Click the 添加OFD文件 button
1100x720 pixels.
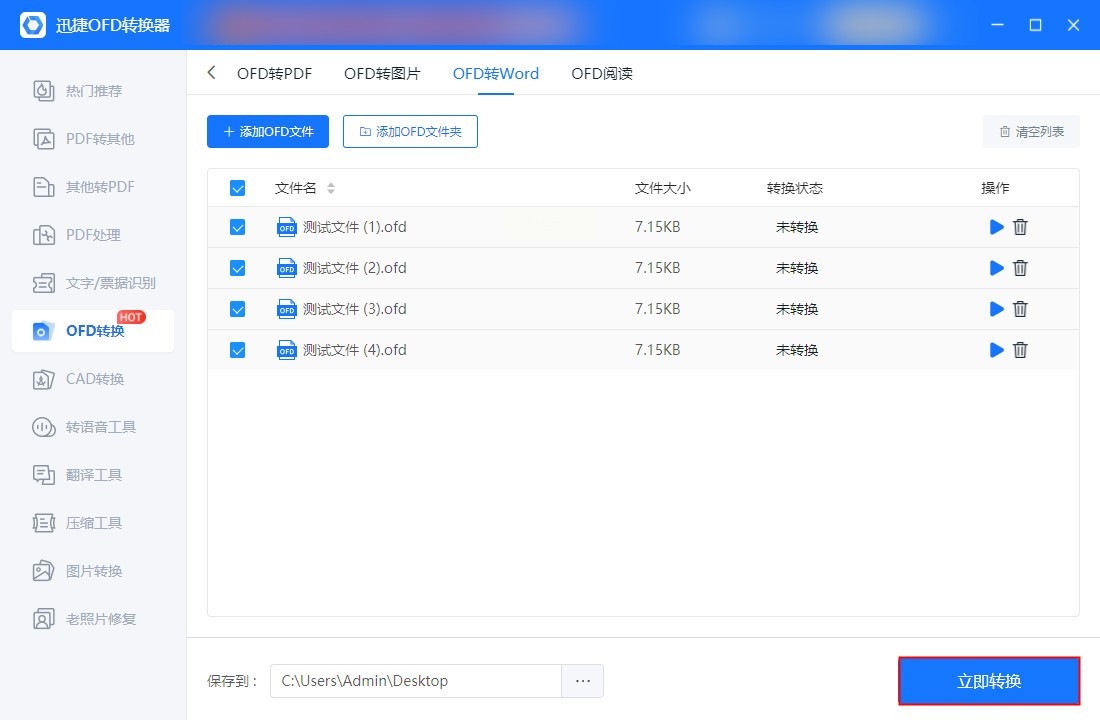pyautogui.click(x=267, y=132)
